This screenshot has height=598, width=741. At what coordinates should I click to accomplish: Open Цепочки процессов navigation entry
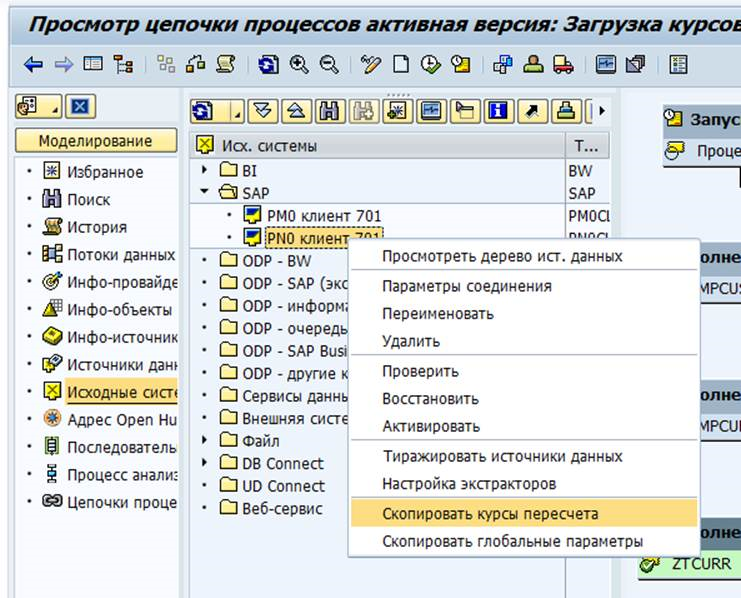click(x=122, y=502)
